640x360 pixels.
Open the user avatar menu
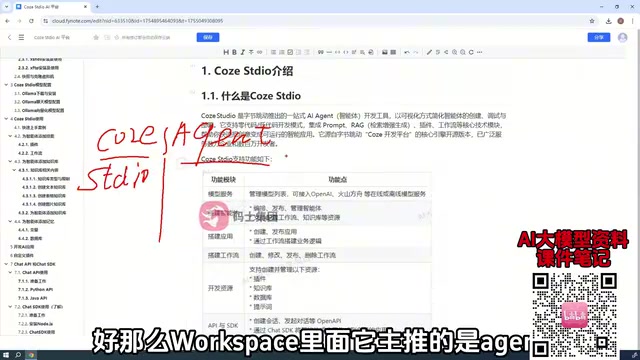(622, 37)
